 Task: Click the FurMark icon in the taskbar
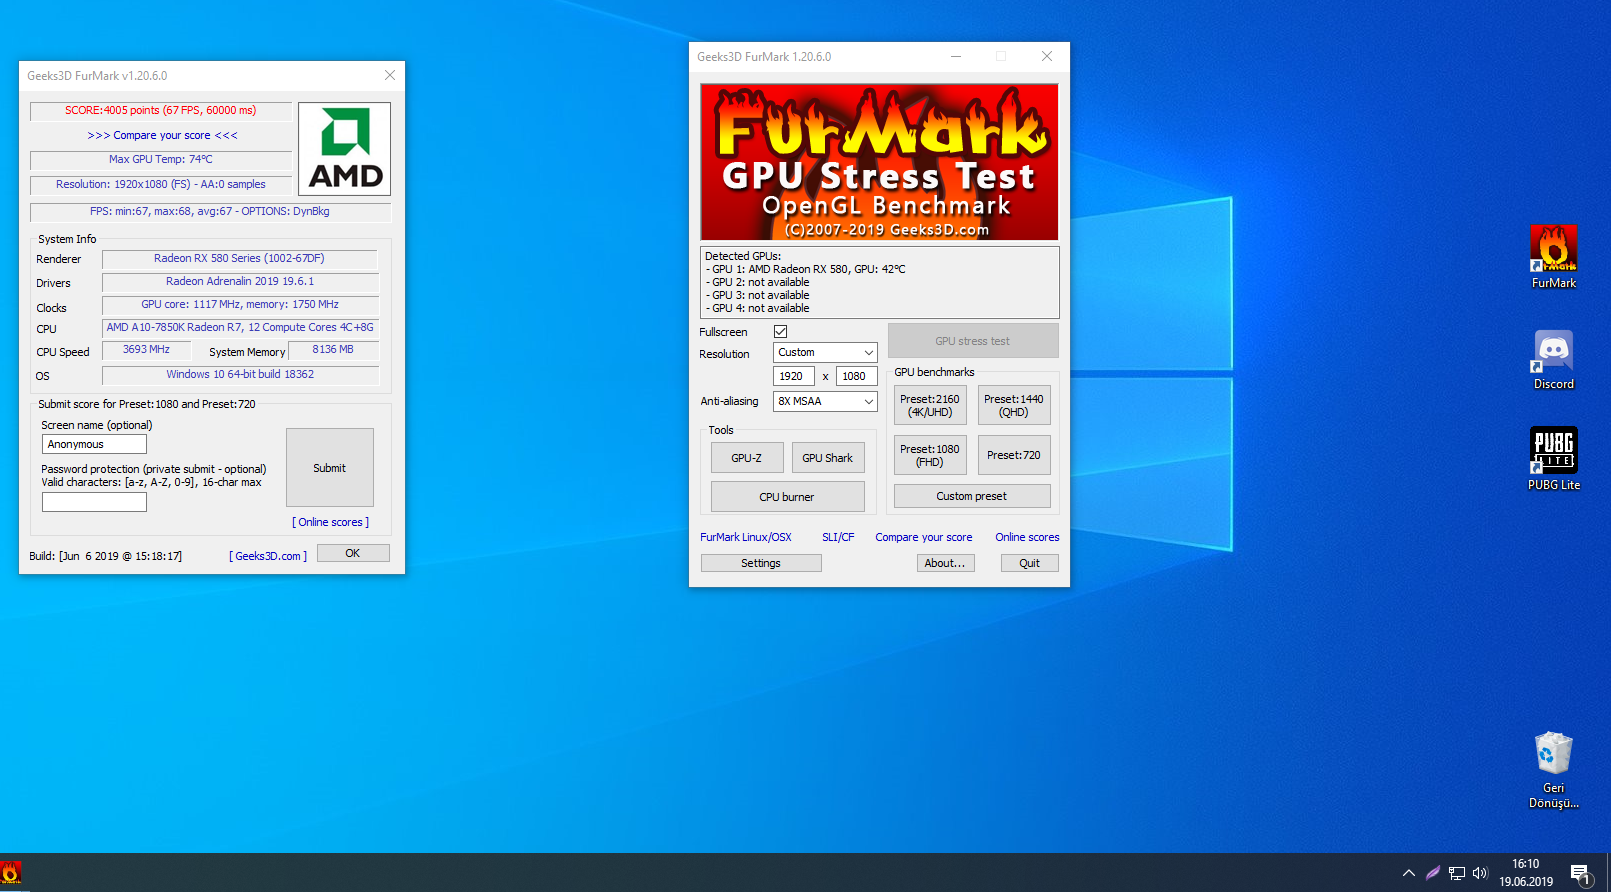pos(11,873)
